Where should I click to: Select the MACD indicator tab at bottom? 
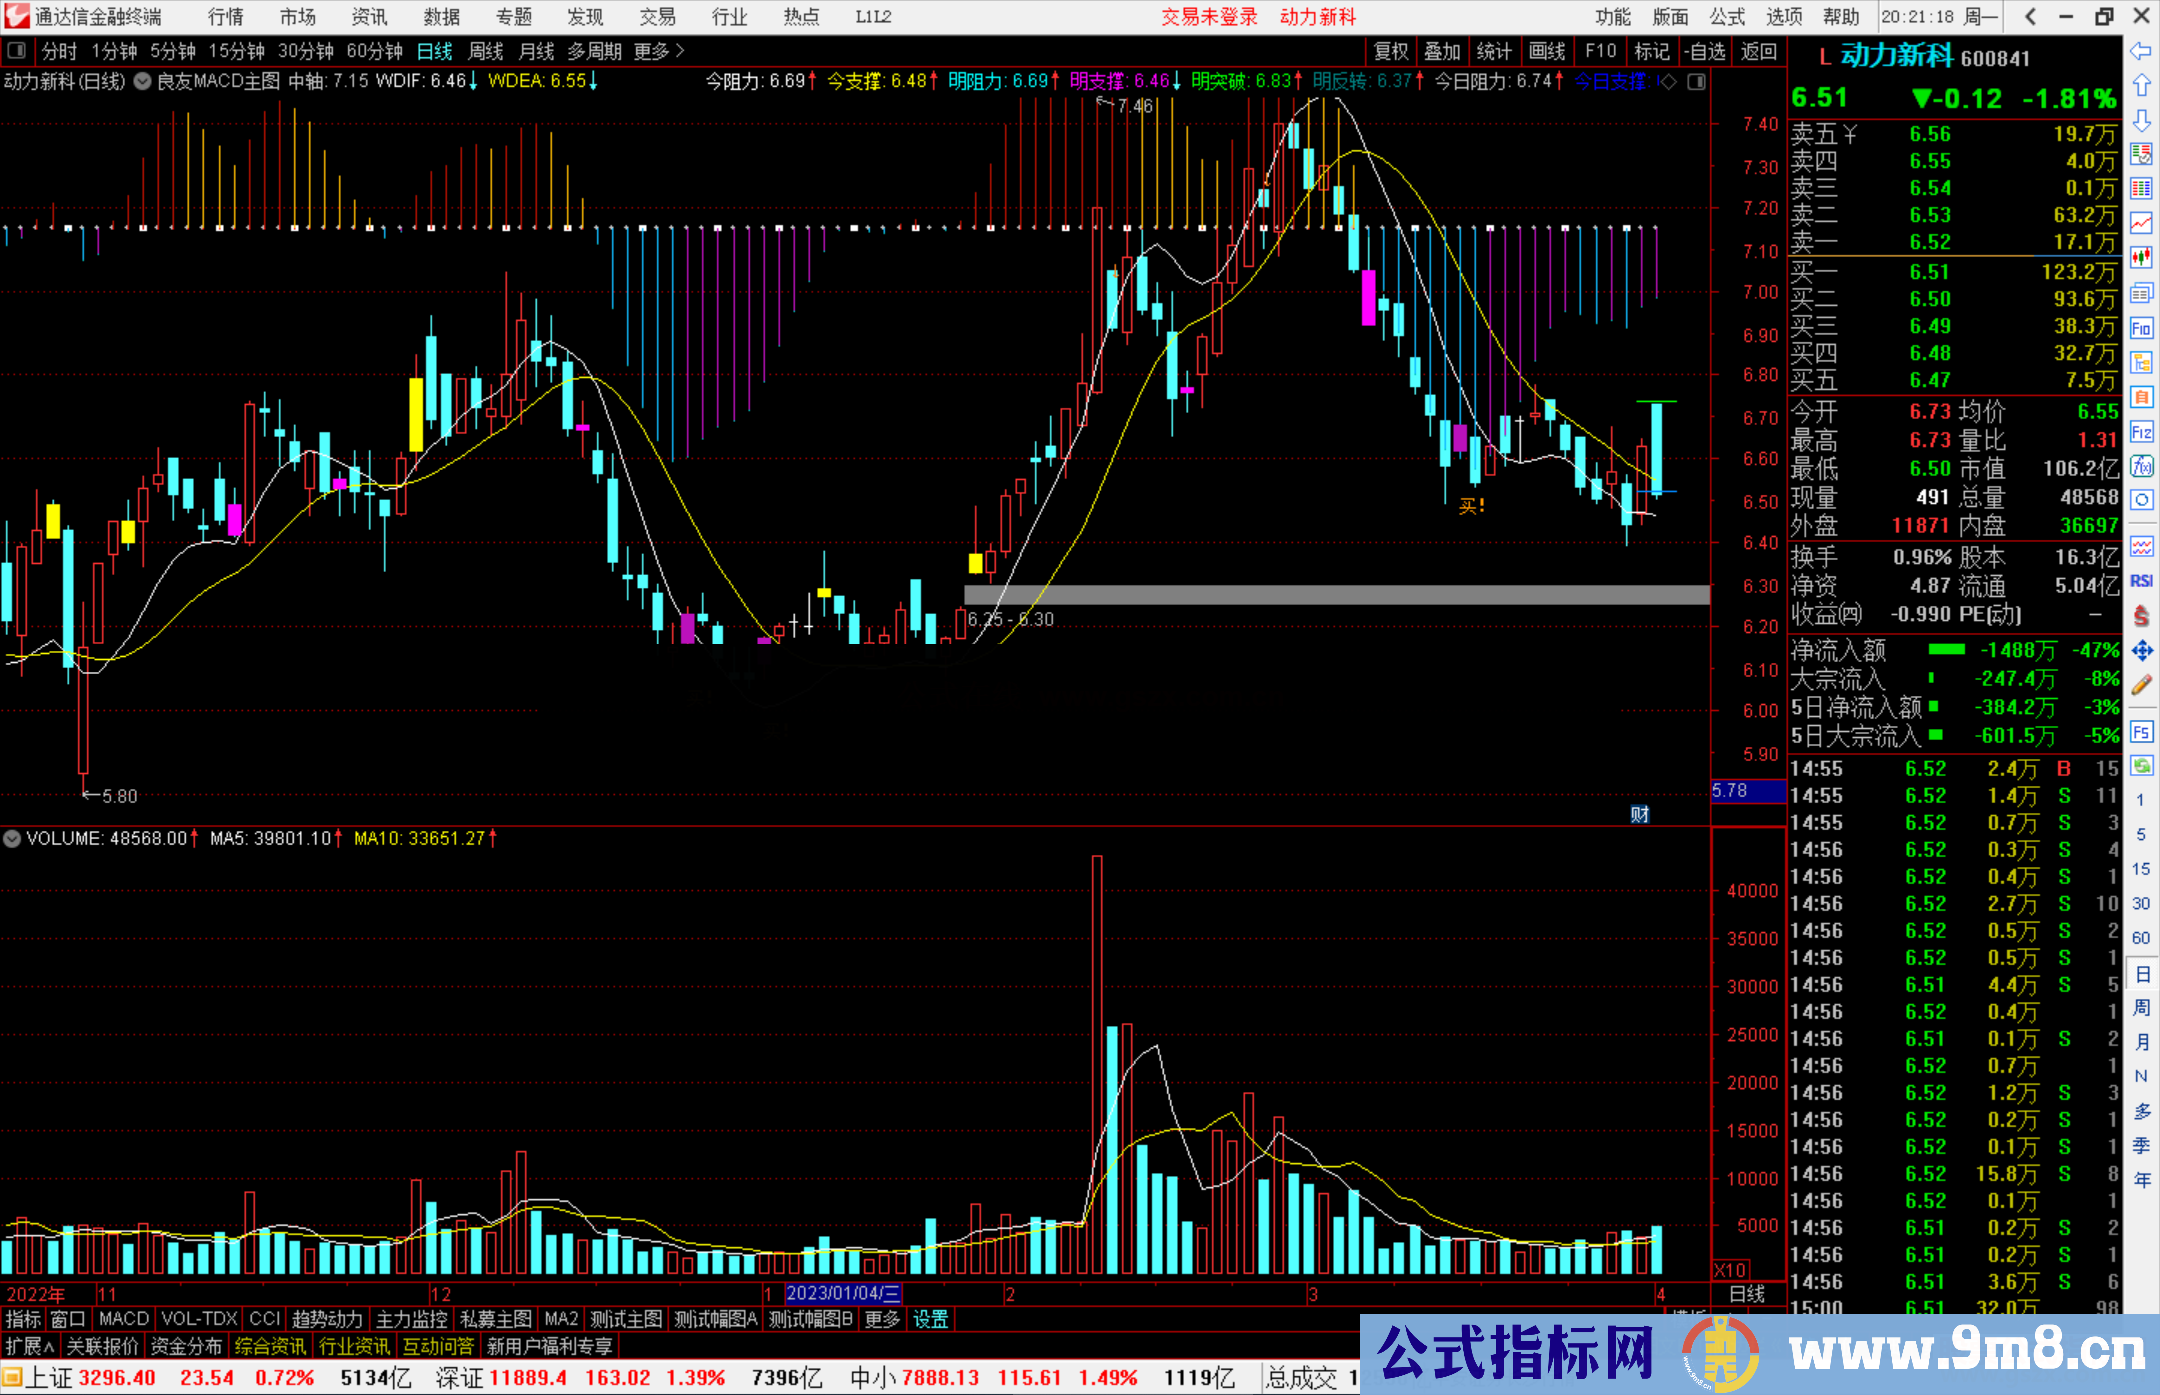pos(124,1319)
